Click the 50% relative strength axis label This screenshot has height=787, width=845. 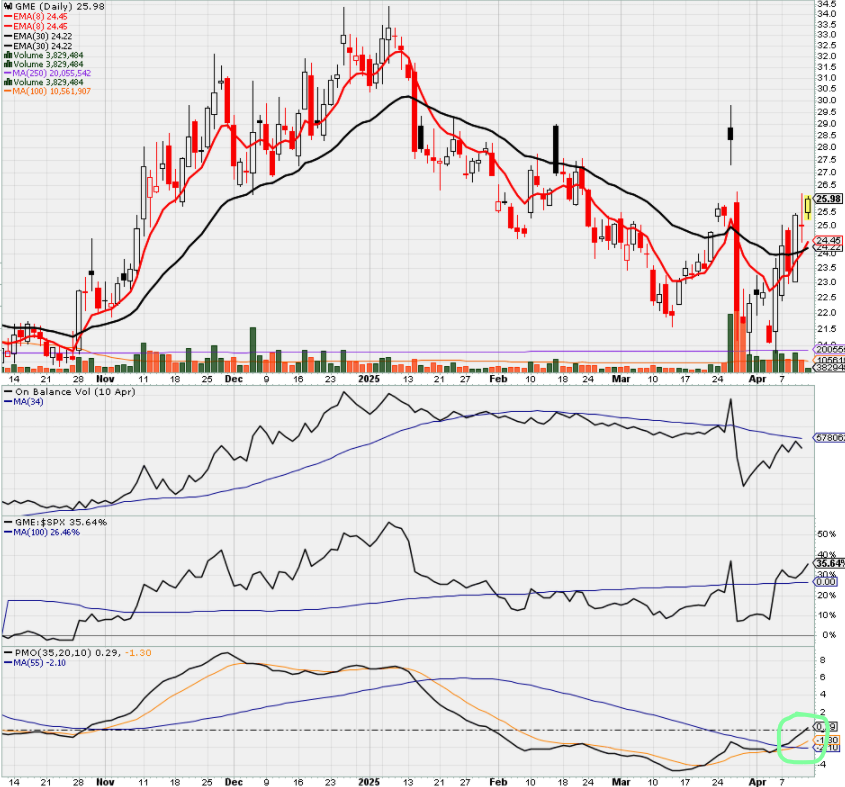coord(827,534)
